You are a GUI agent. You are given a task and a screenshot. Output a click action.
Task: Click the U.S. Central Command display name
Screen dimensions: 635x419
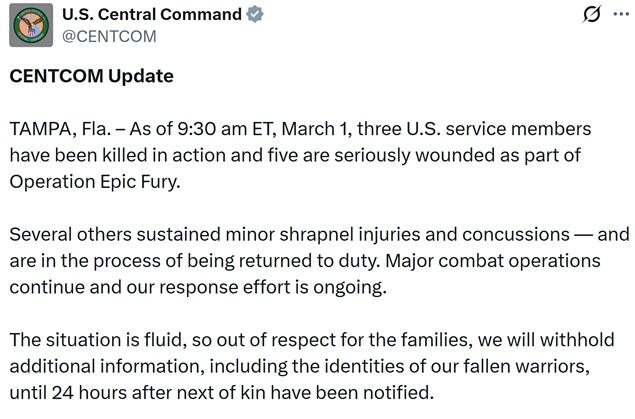coord(151,15)
